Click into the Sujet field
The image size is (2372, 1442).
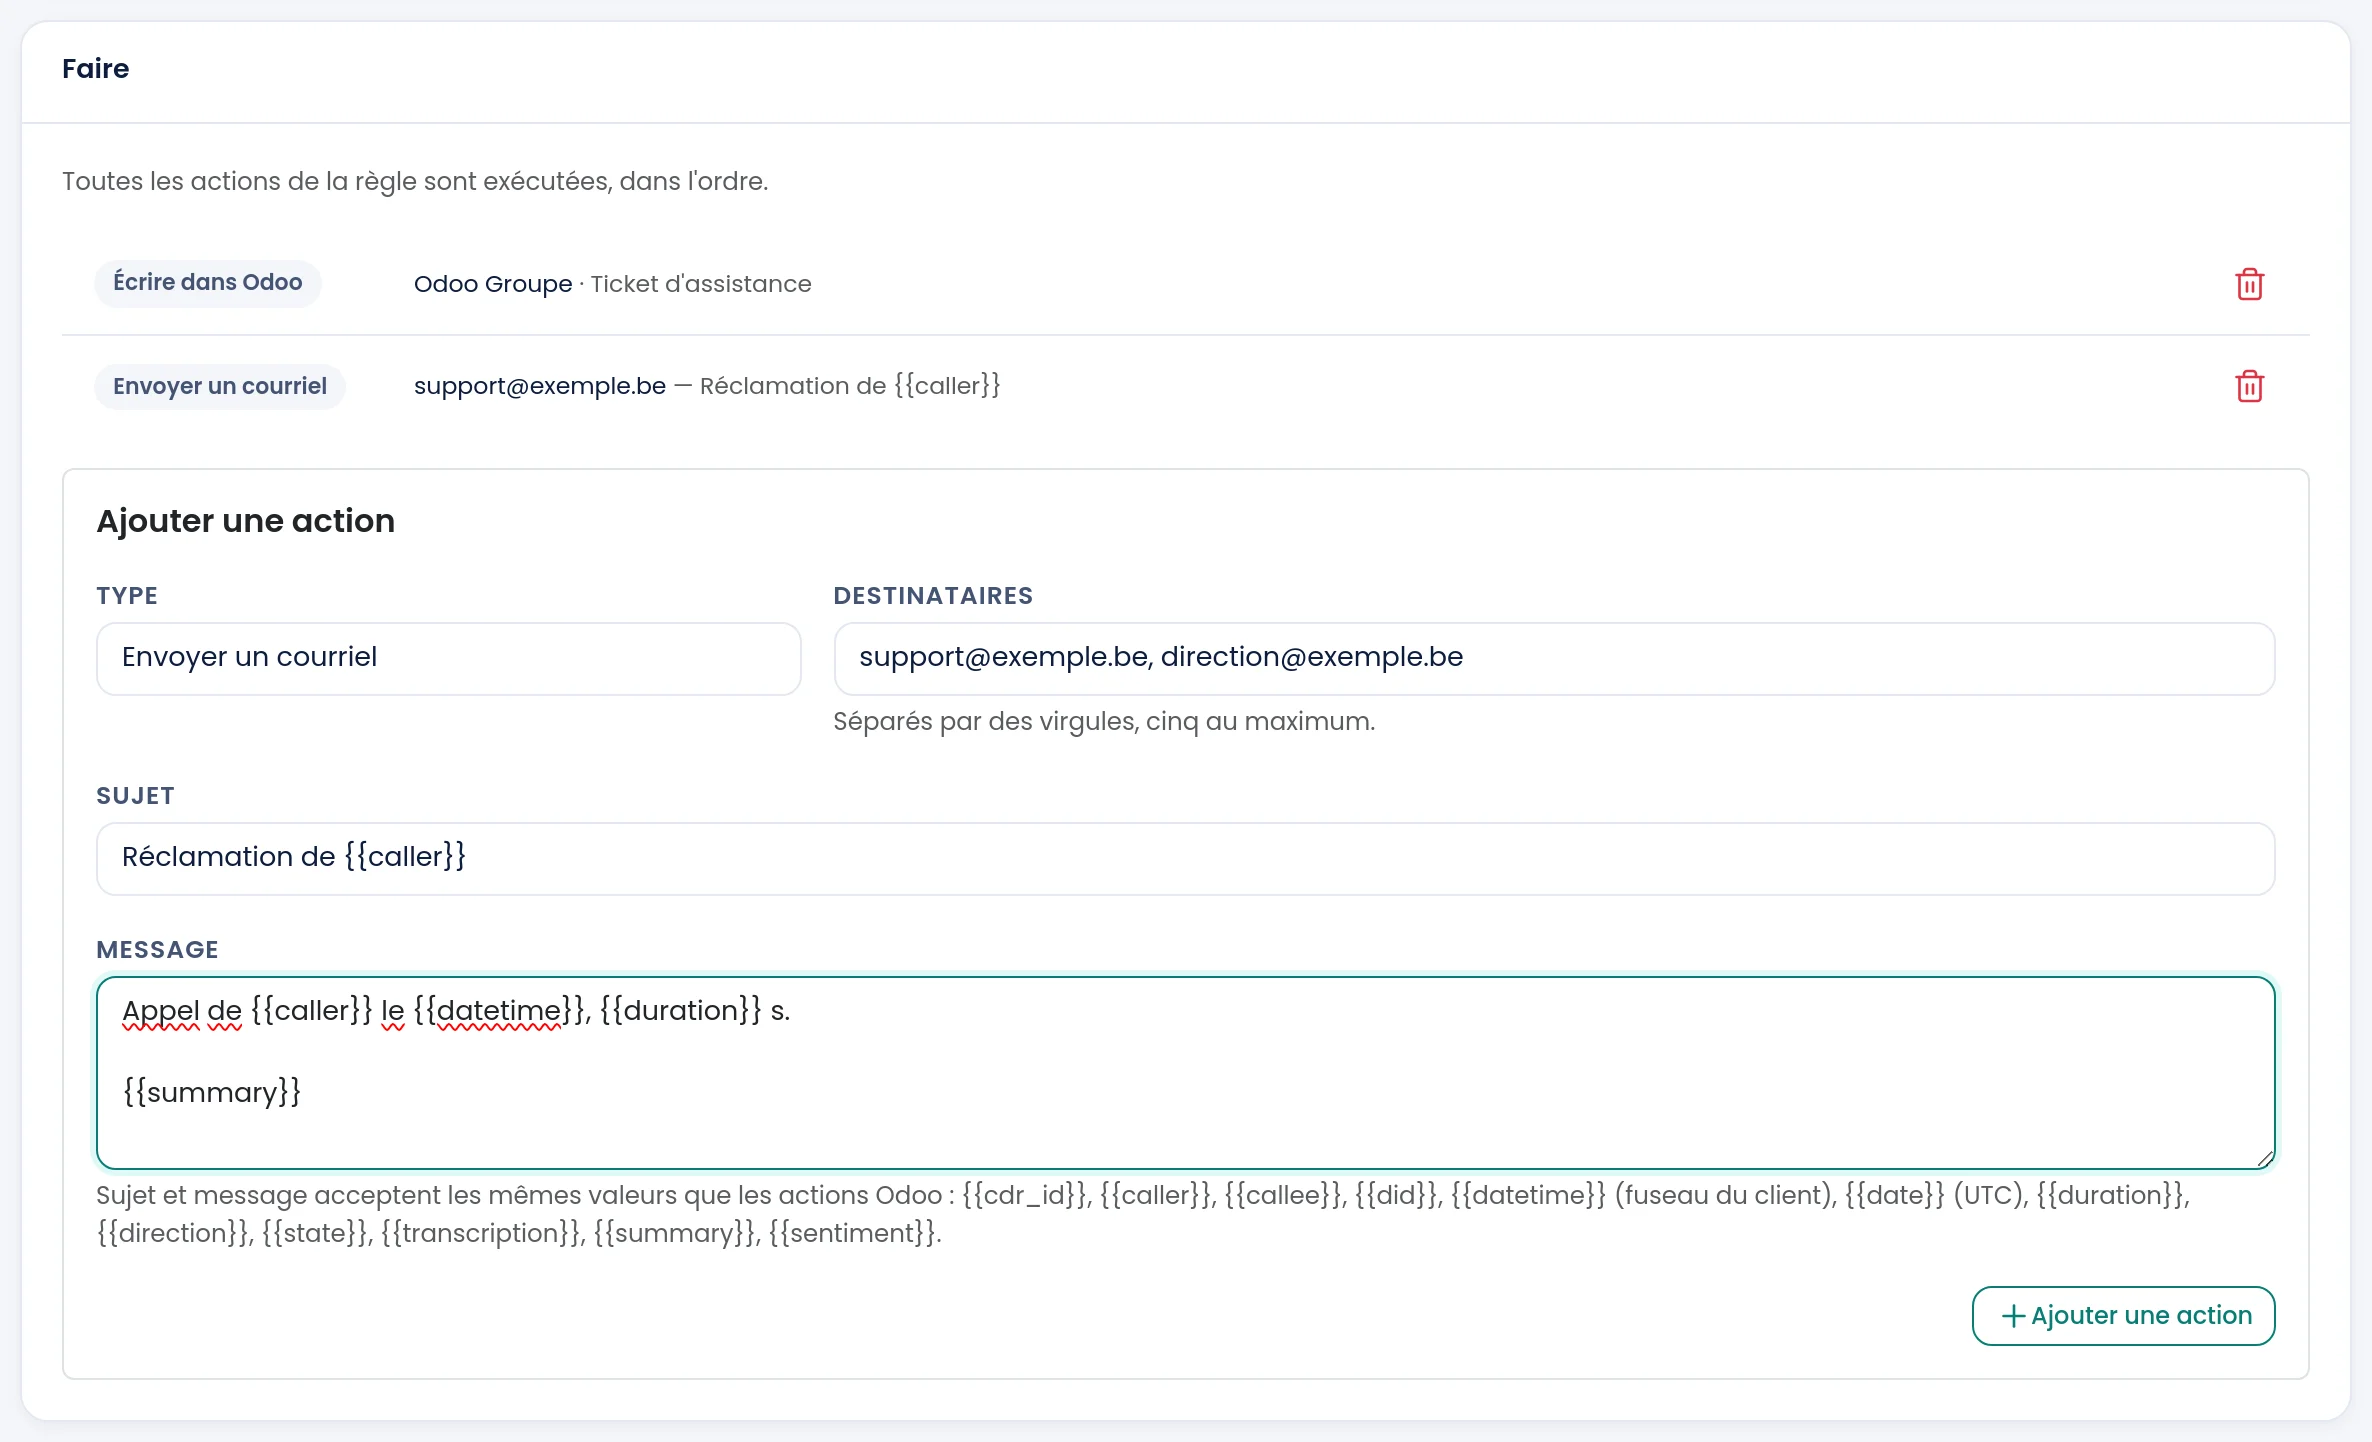[x=1185, y=858]
